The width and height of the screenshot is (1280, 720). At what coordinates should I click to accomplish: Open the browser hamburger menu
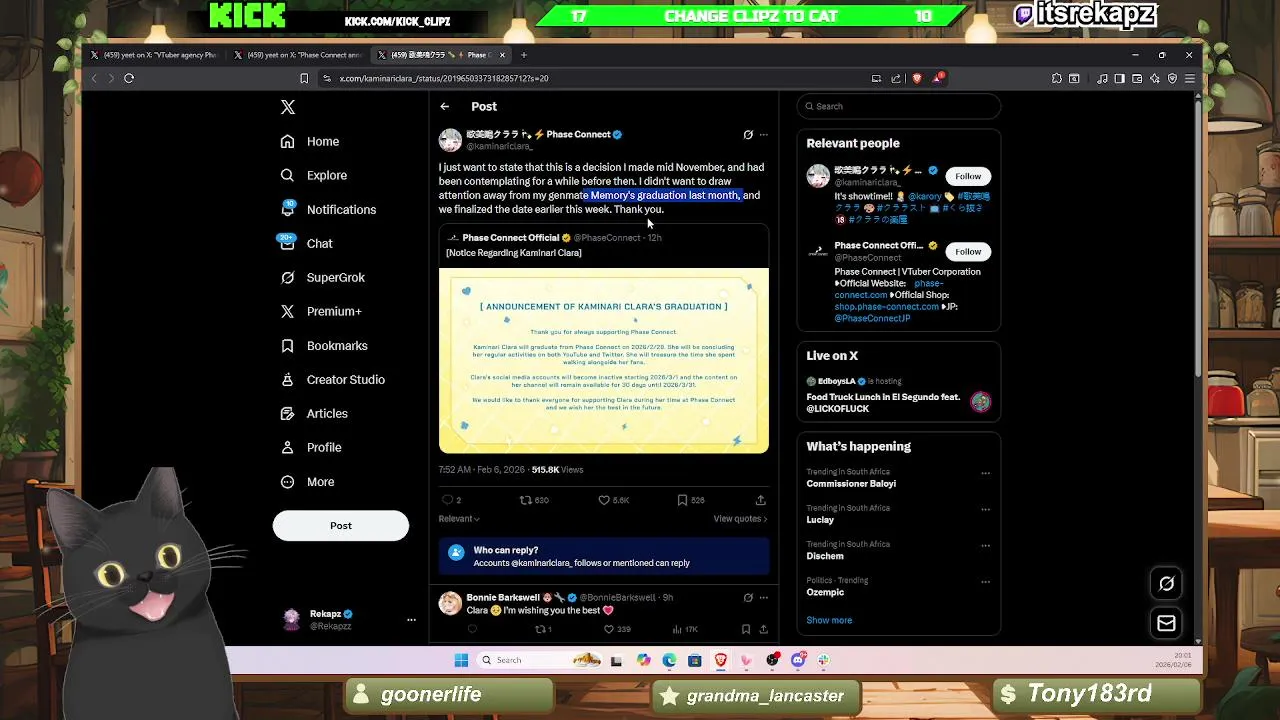pos(1189,78)
